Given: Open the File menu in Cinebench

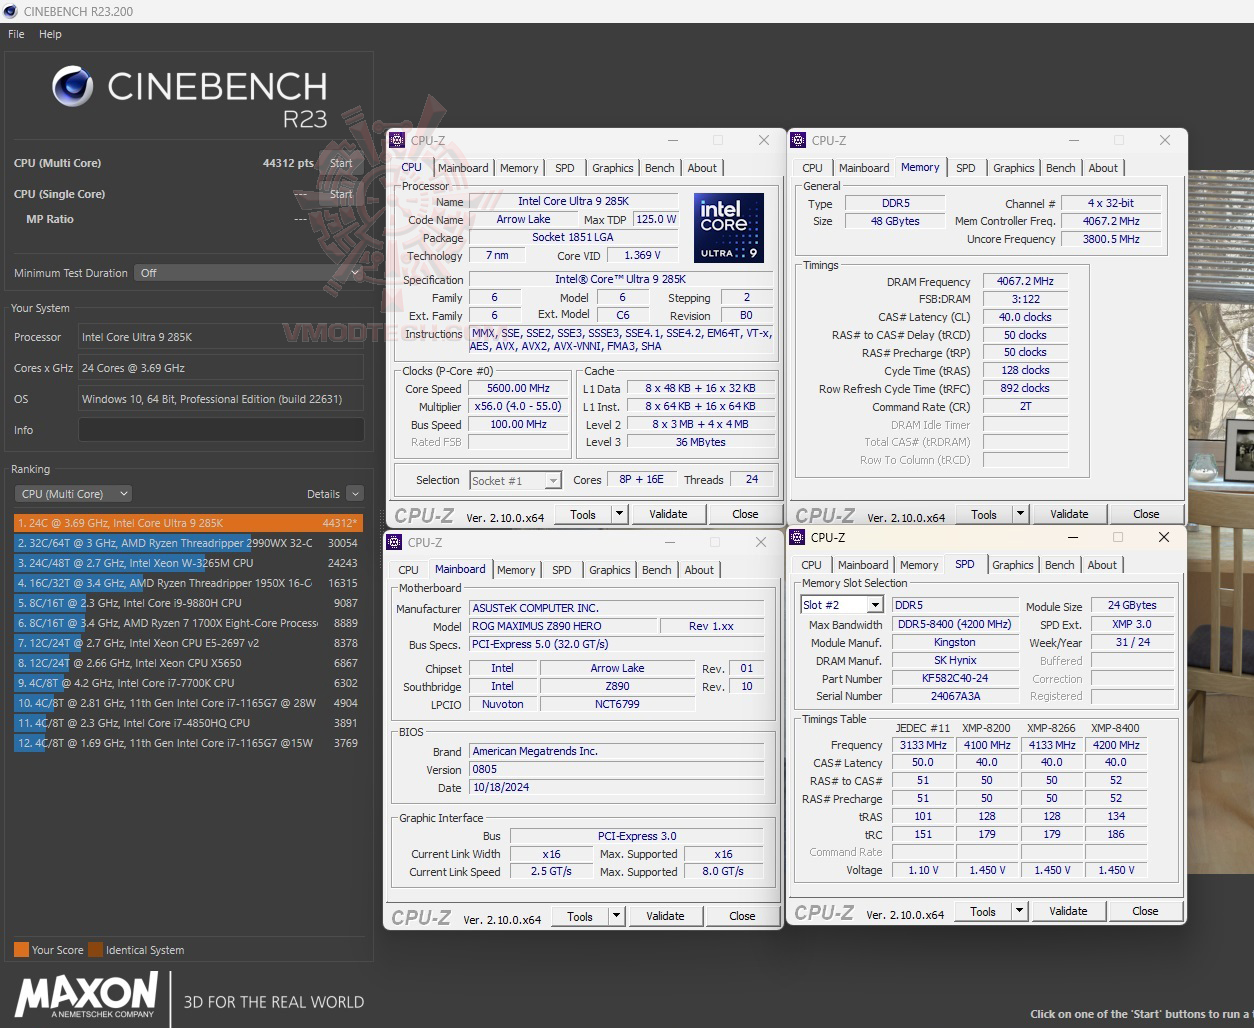Looking at the screenshot, I should [15, 33].
